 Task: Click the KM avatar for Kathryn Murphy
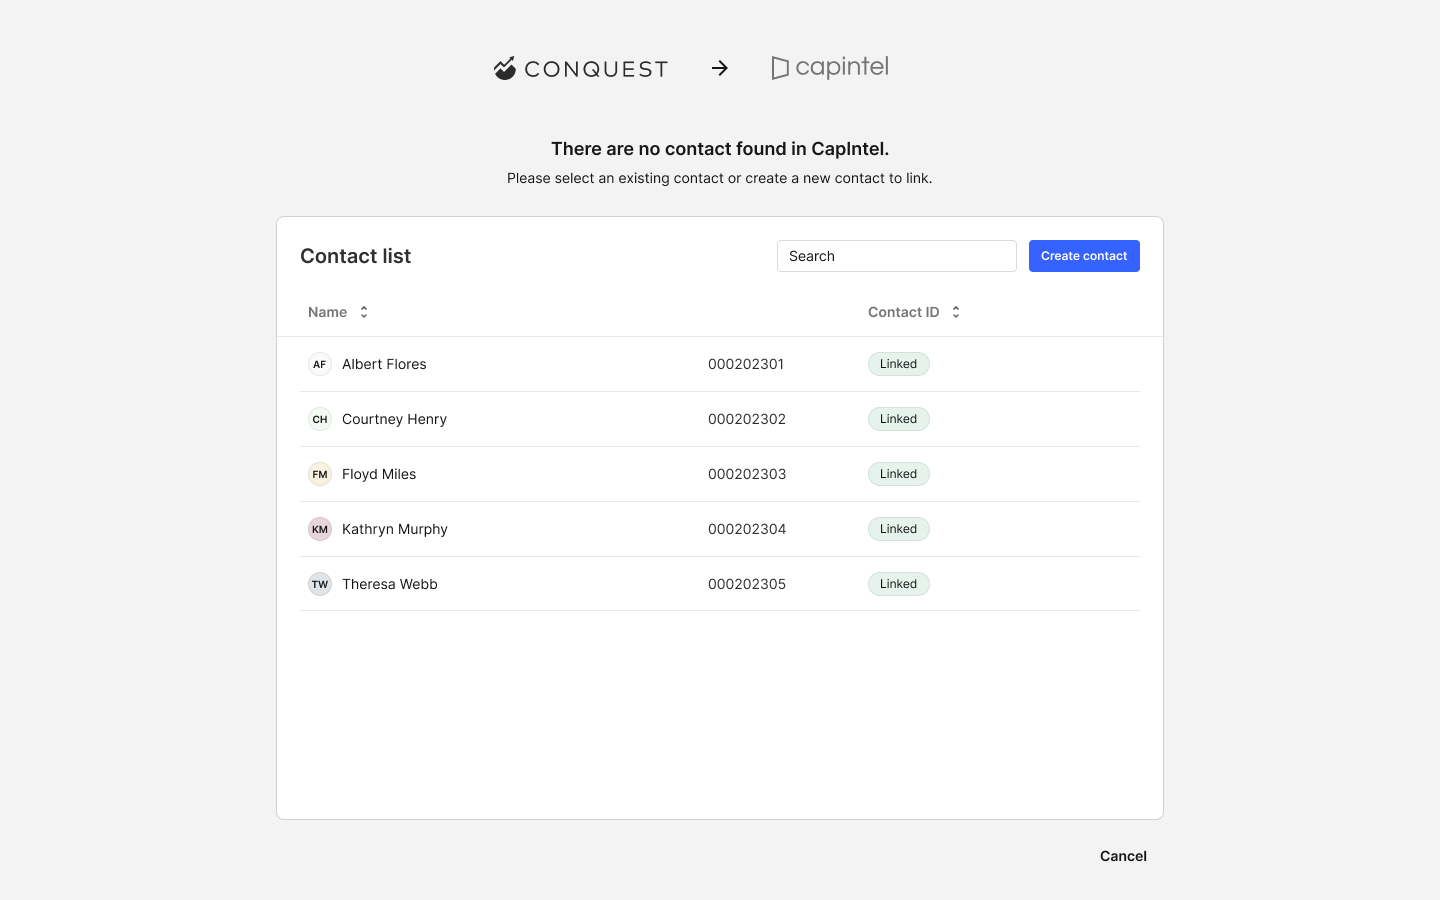tap(320, 529)
